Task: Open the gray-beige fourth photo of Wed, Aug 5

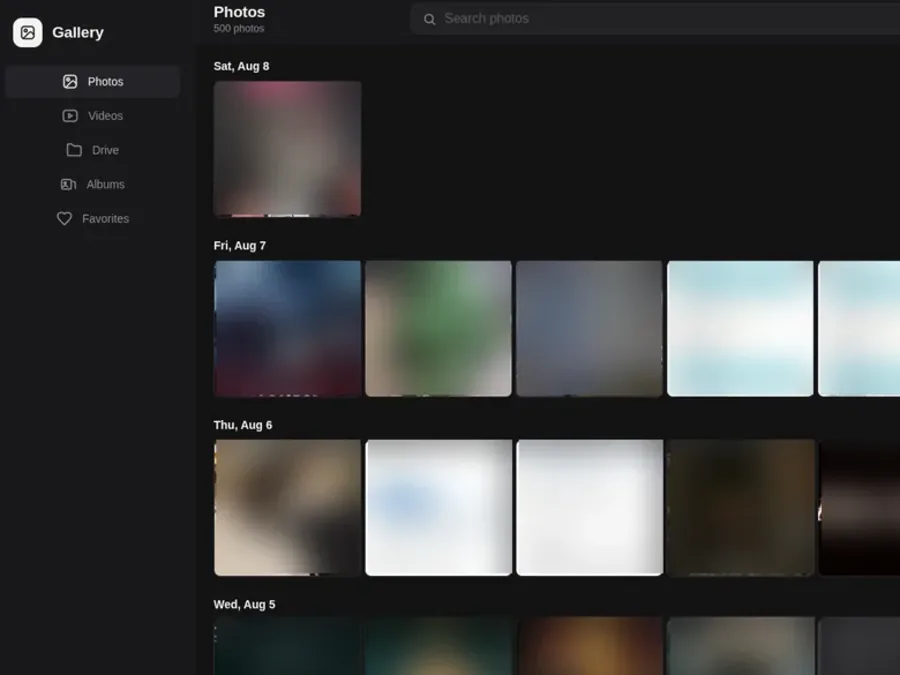Action: pyautogui.click(x=740, y=646)
